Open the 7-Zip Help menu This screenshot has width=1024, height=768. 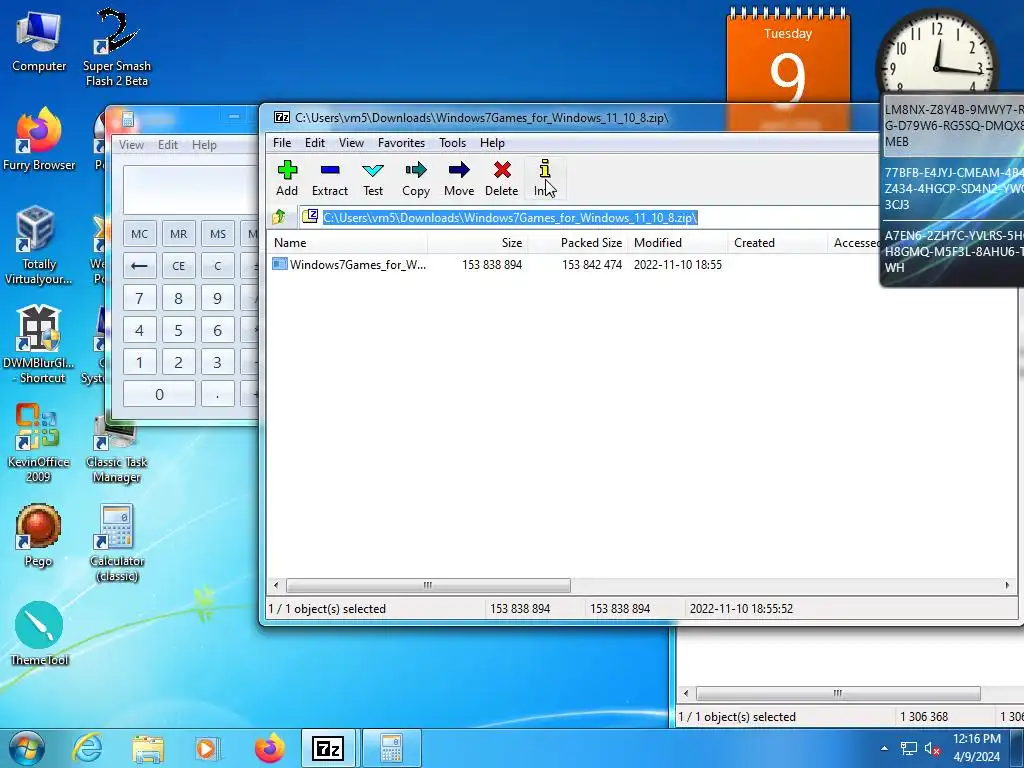(x=492, y=142)
